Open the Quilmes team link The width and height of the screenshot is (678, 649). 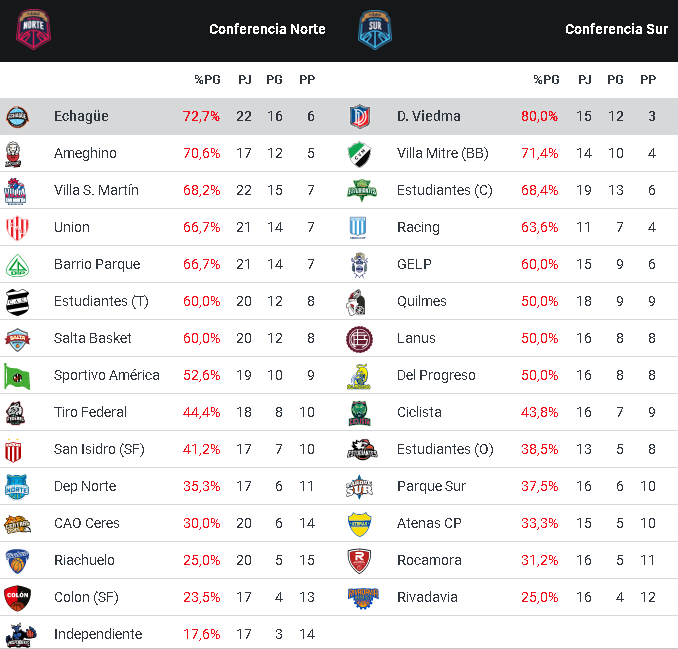[422, 301]
